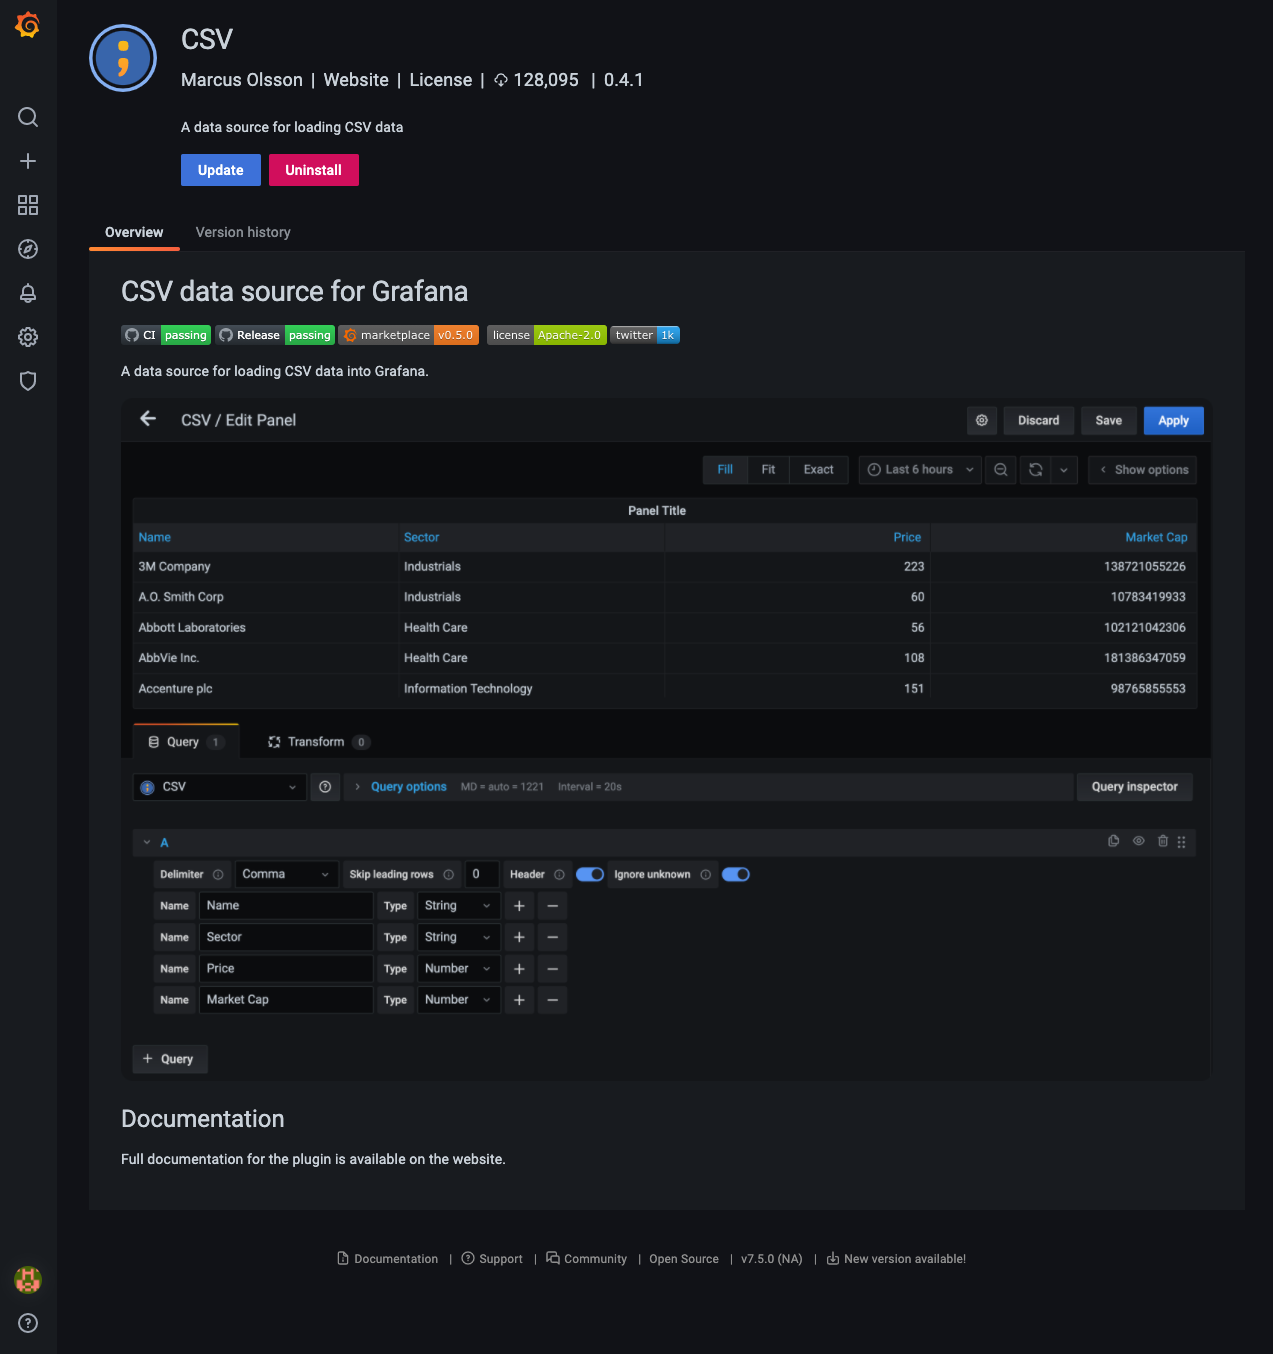Viewport: 1273px width, 1354px height.
Task: Switch to the Version history tab
Action: (242, 232)
